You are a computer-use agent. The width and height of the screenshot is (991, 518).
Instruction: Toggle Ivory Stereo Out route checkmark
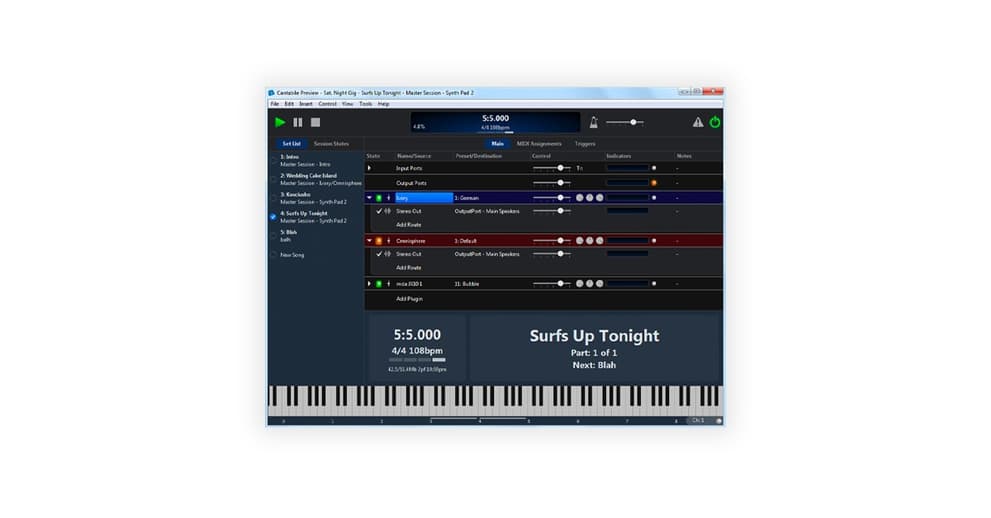379,211
